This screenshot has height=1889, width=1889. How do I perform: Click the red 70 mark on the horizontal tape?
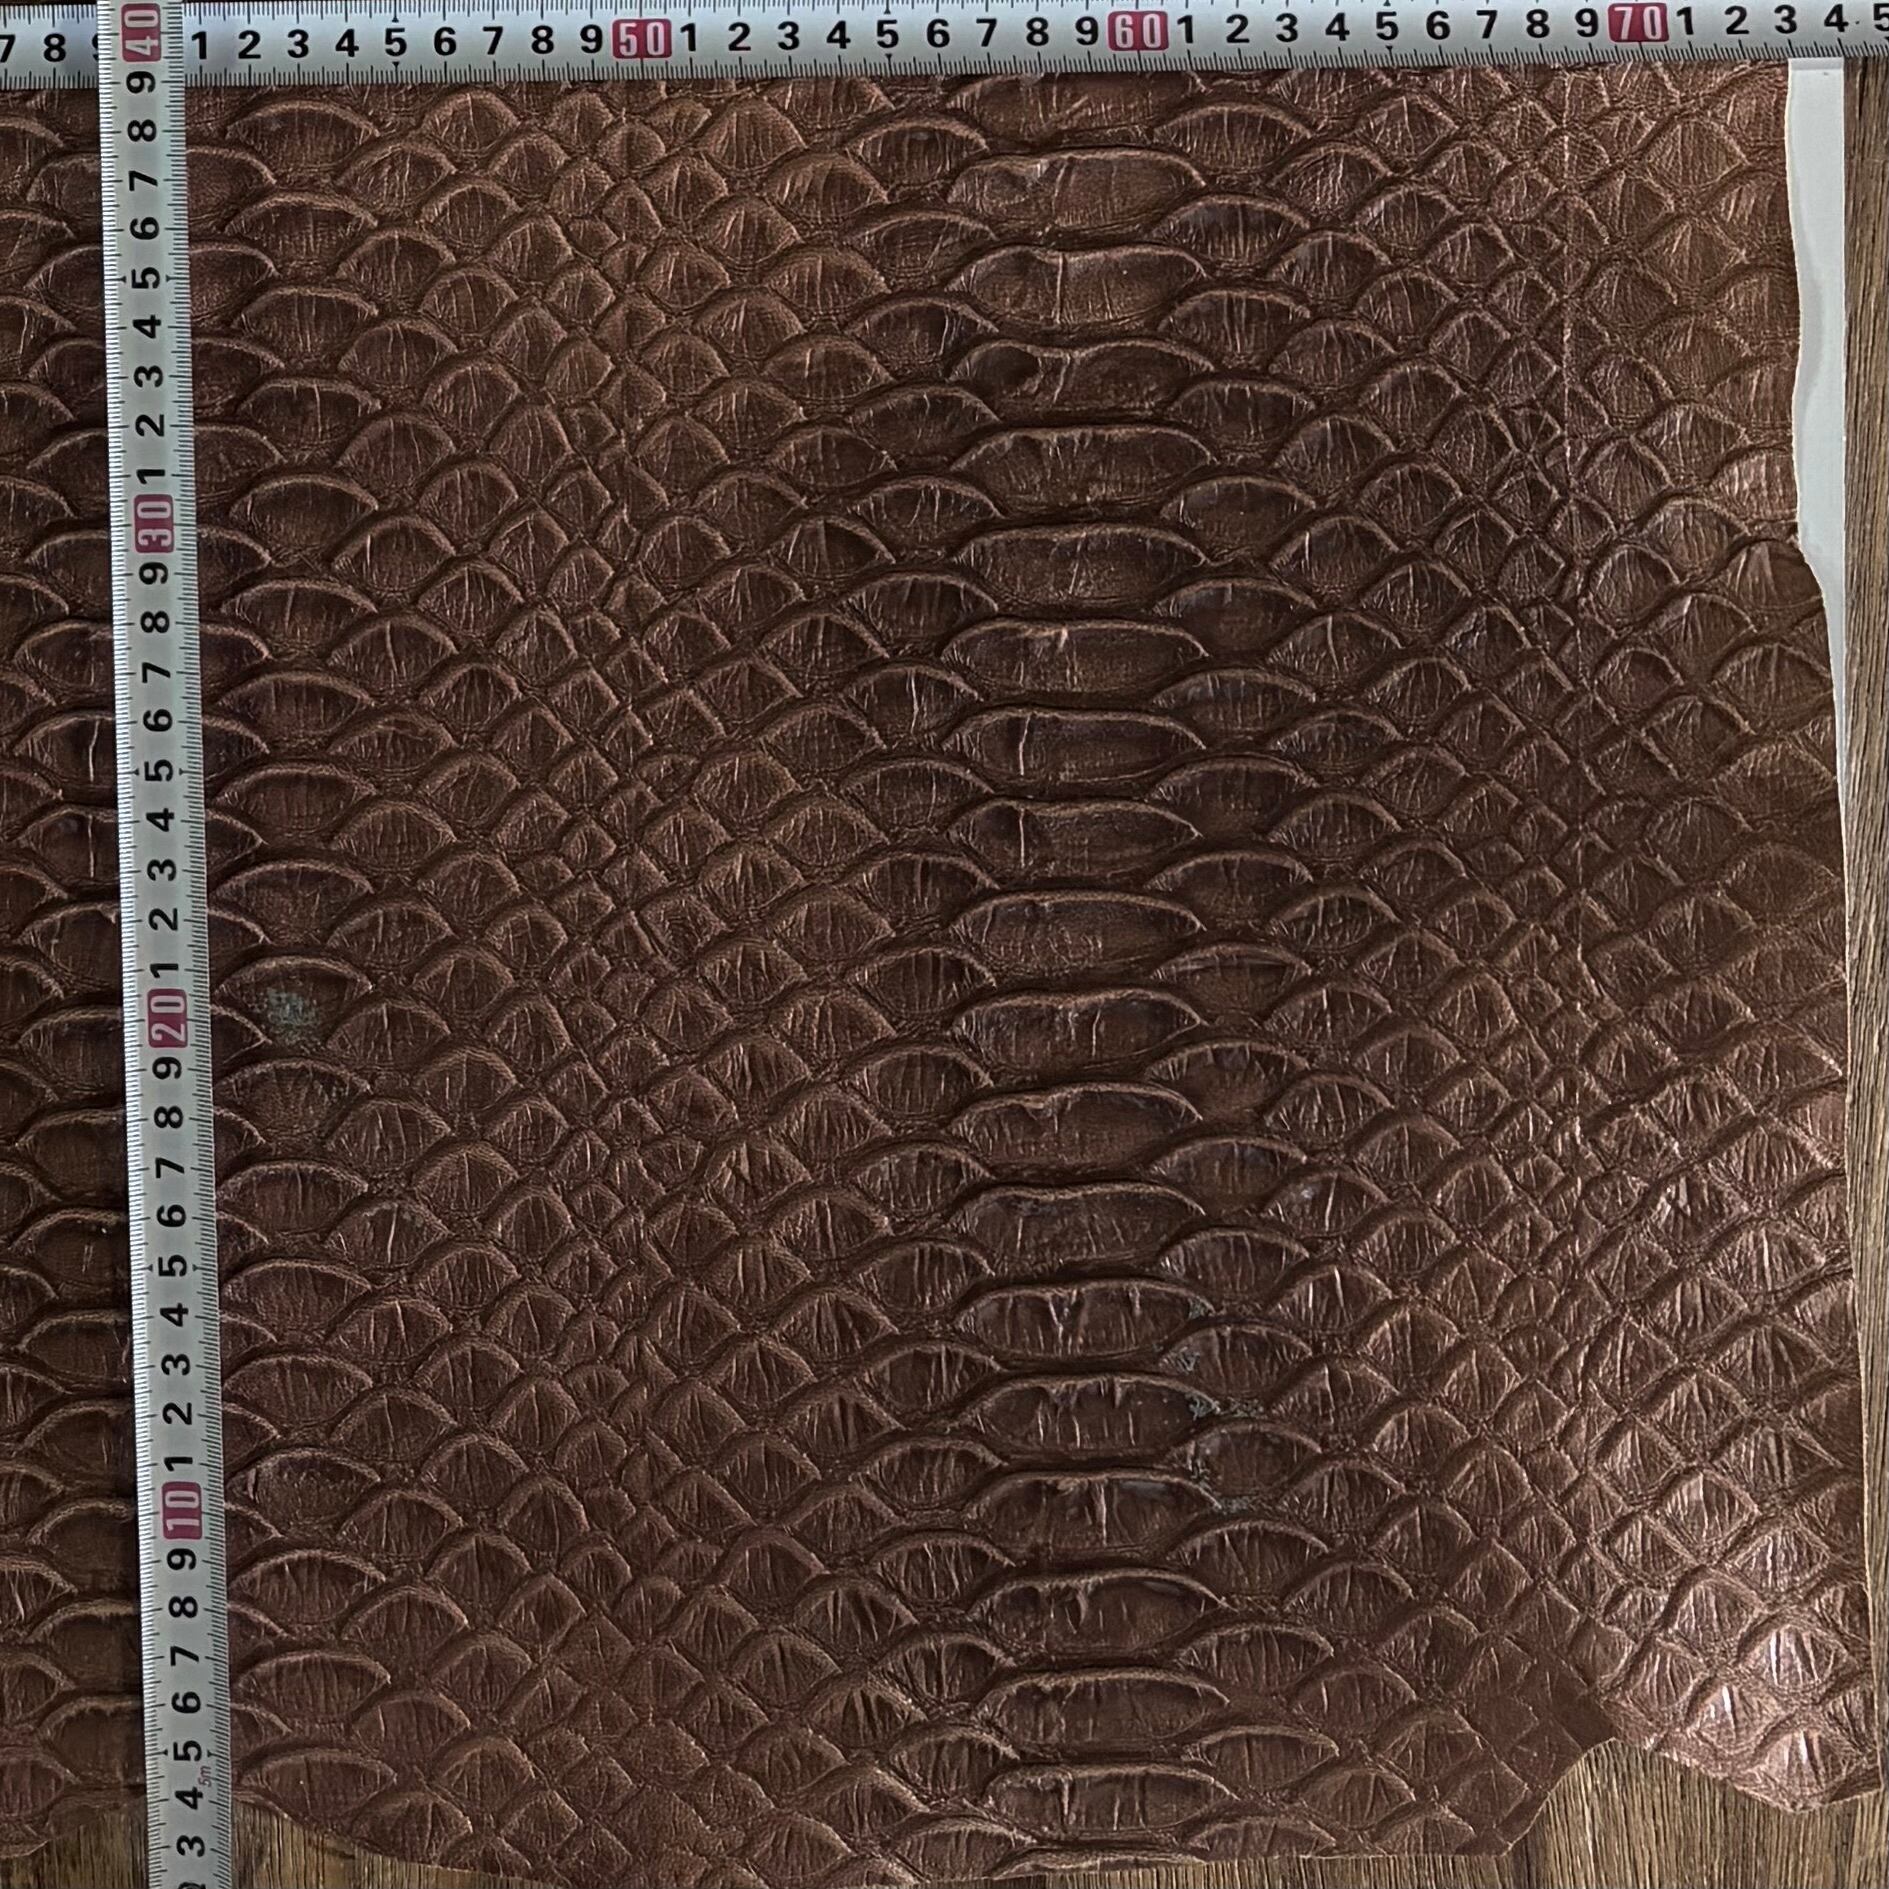1638,24
